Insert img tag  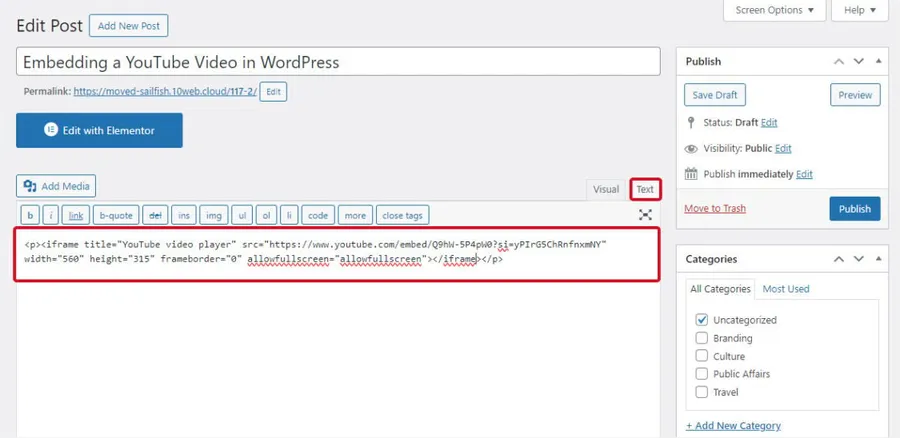coord(214,215)
